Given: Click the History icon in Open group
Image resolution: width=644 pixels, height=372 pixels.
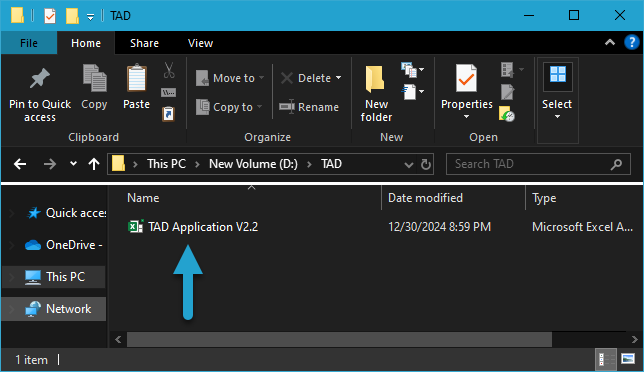Looking at the screenshot, I should [x=507, y=114].
